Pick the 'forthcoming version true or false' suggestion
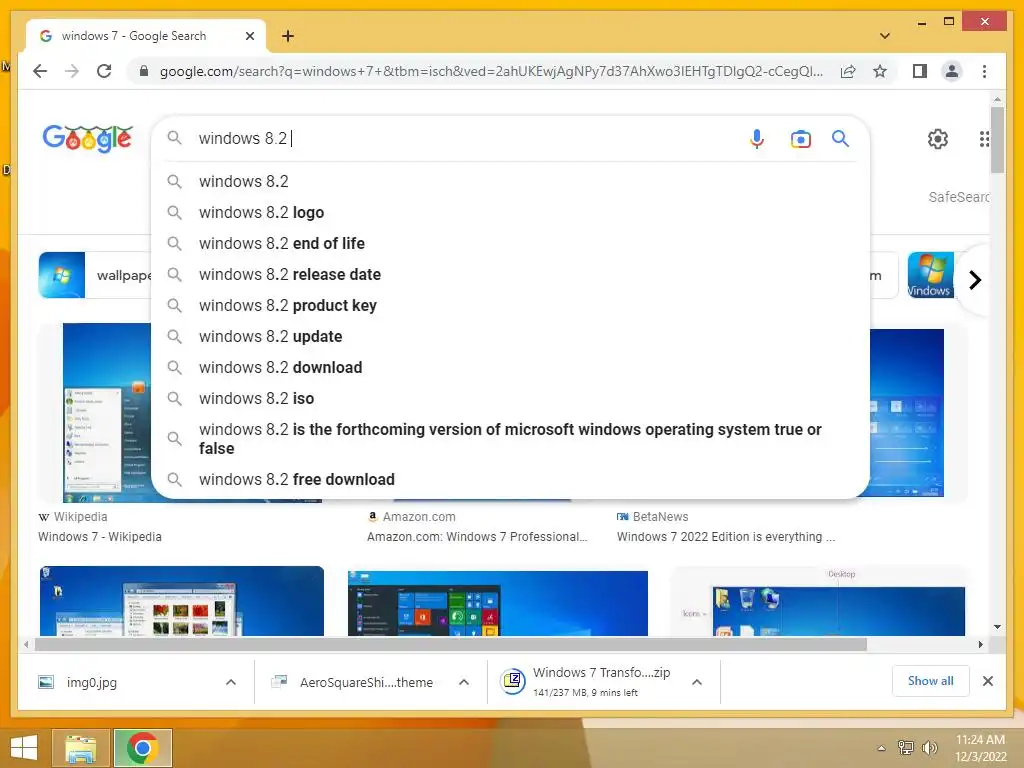This screenshot has height=768, width=1024. click(x=510, y=439)
